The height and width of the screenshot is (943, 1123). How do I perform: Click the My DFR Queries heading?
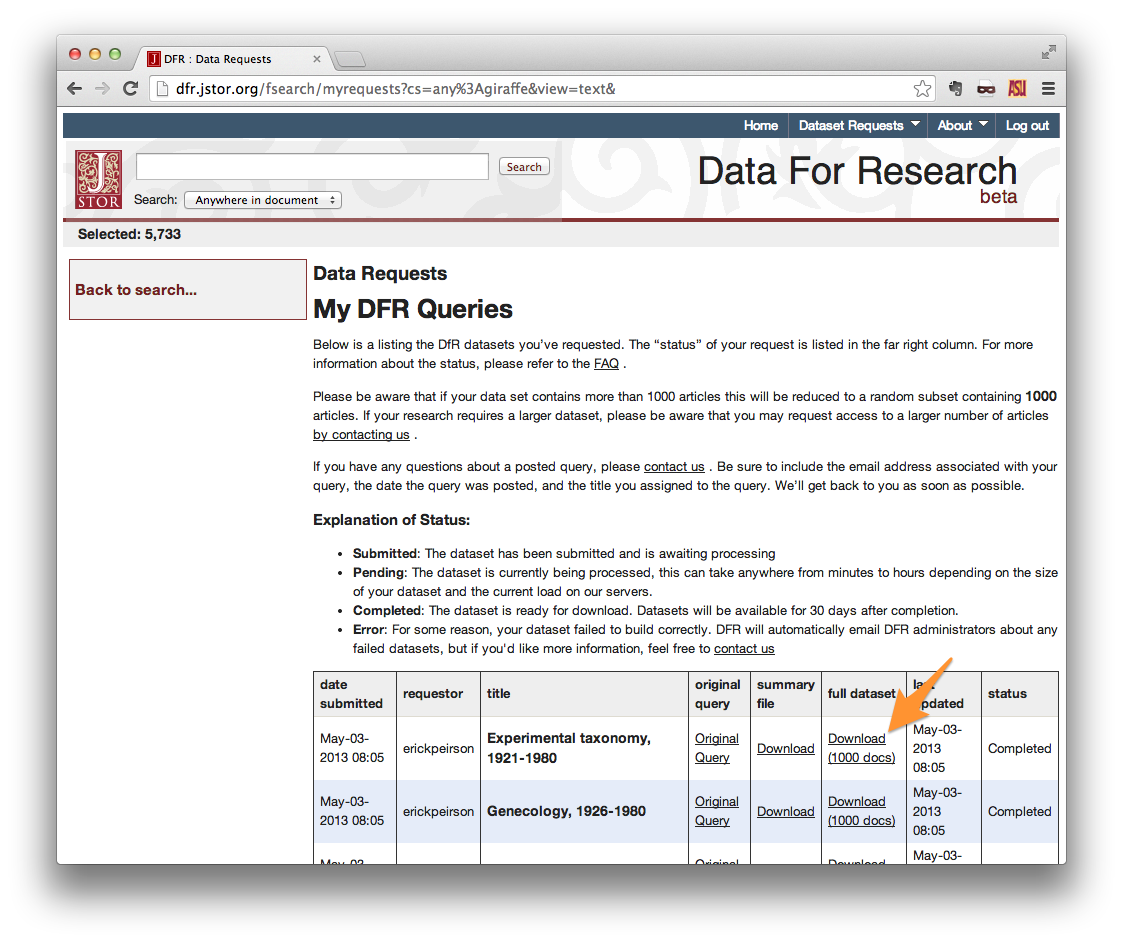[413, 309]
